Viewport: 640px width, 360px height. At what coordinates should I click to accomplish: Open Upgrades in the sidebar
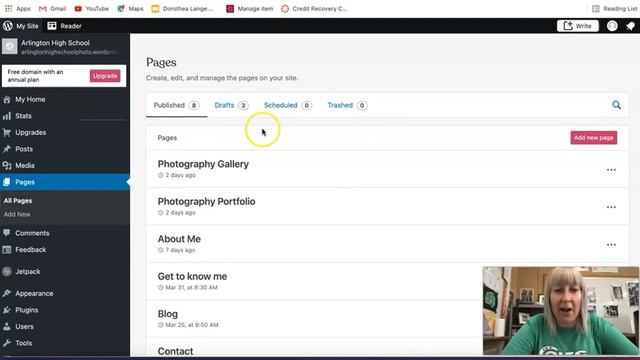point(31,132)
